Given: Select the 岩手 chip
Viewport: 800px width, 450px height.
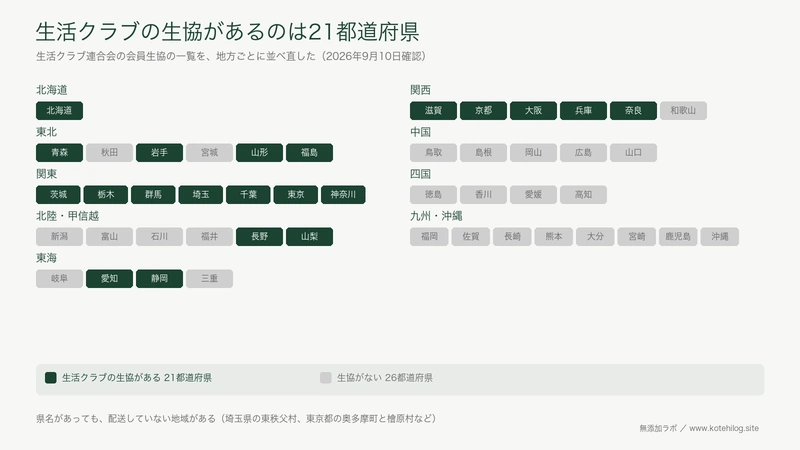Looking at the screenshot, I should click(x=159, y=153).
